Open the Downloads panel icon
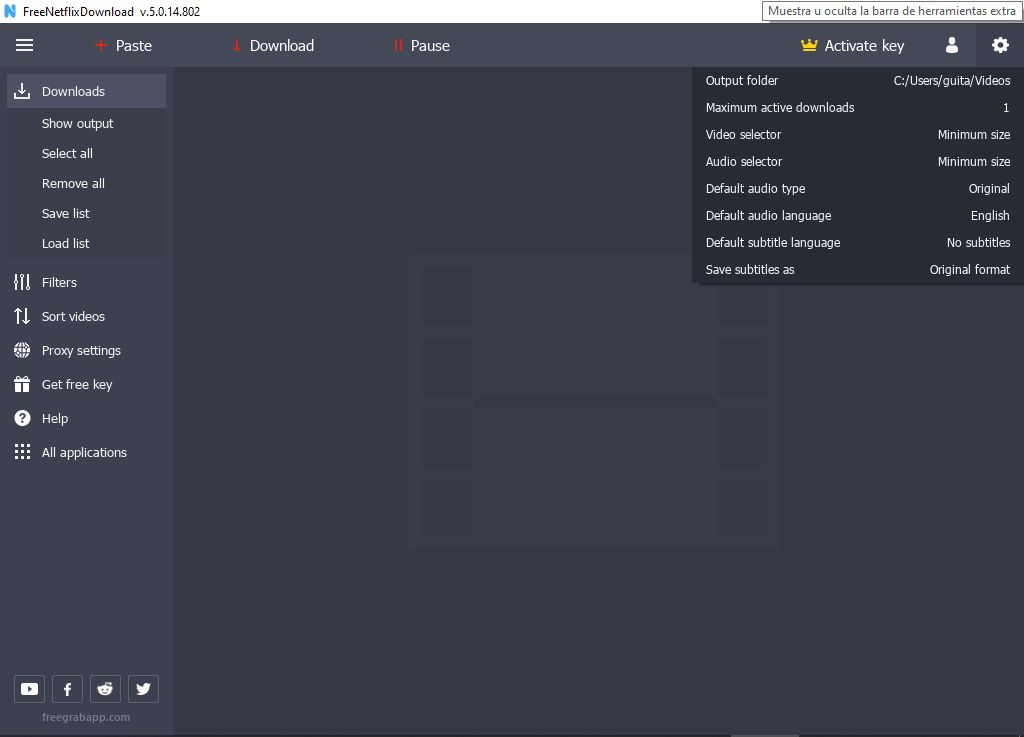 (x=22, y=91)
